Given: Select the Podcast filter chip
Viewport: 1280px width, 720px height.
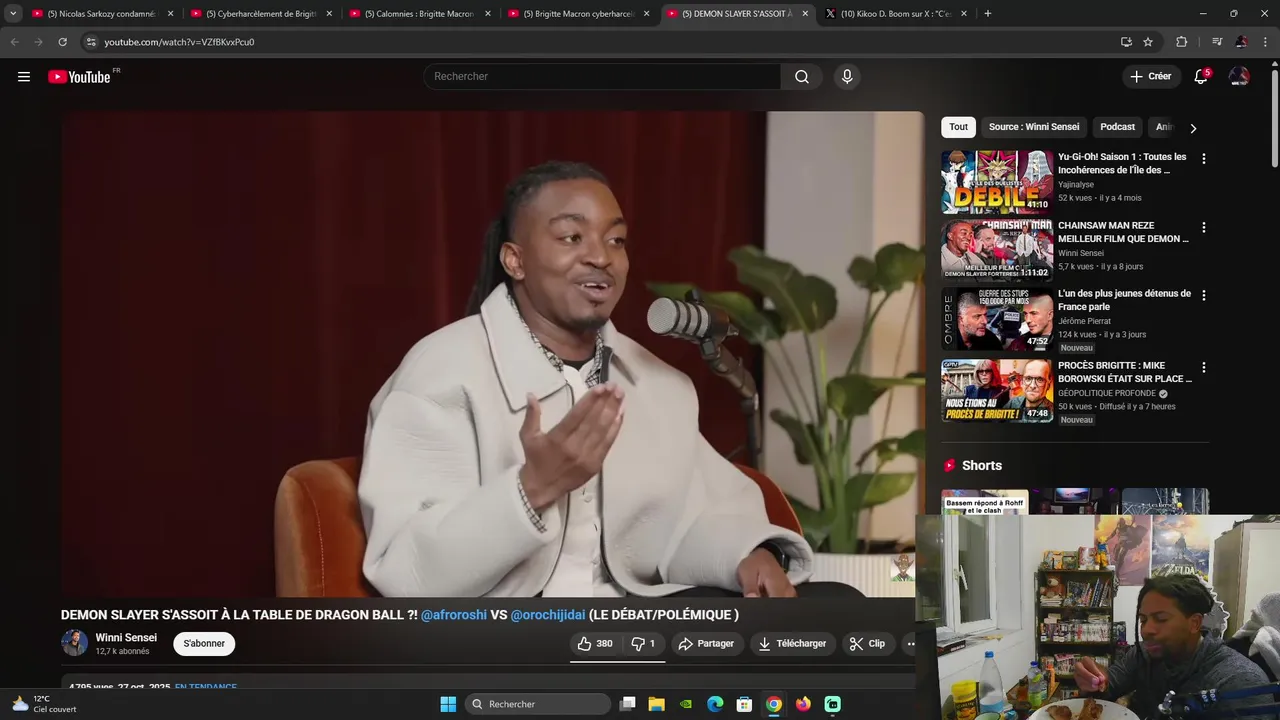Looking at the screenshot, I should pyautogui.click(x=1117, y=127).
